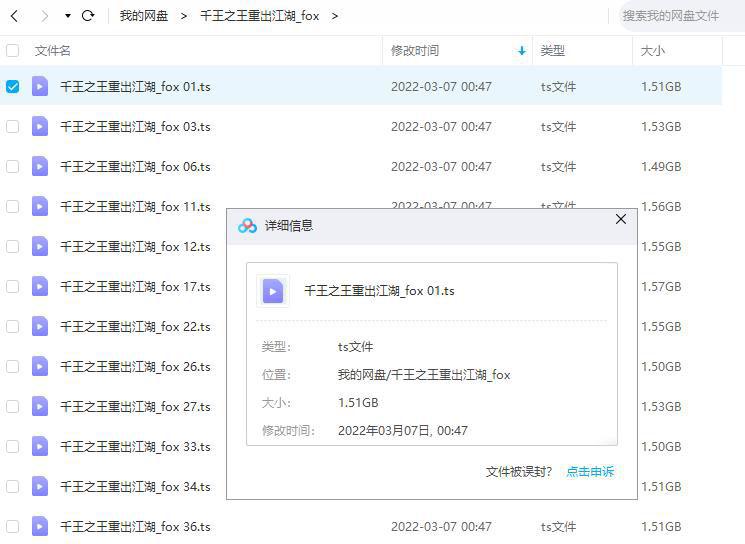
Task: Uncheck the fox 01.ts file checkbox
Action: click(12, 86)
